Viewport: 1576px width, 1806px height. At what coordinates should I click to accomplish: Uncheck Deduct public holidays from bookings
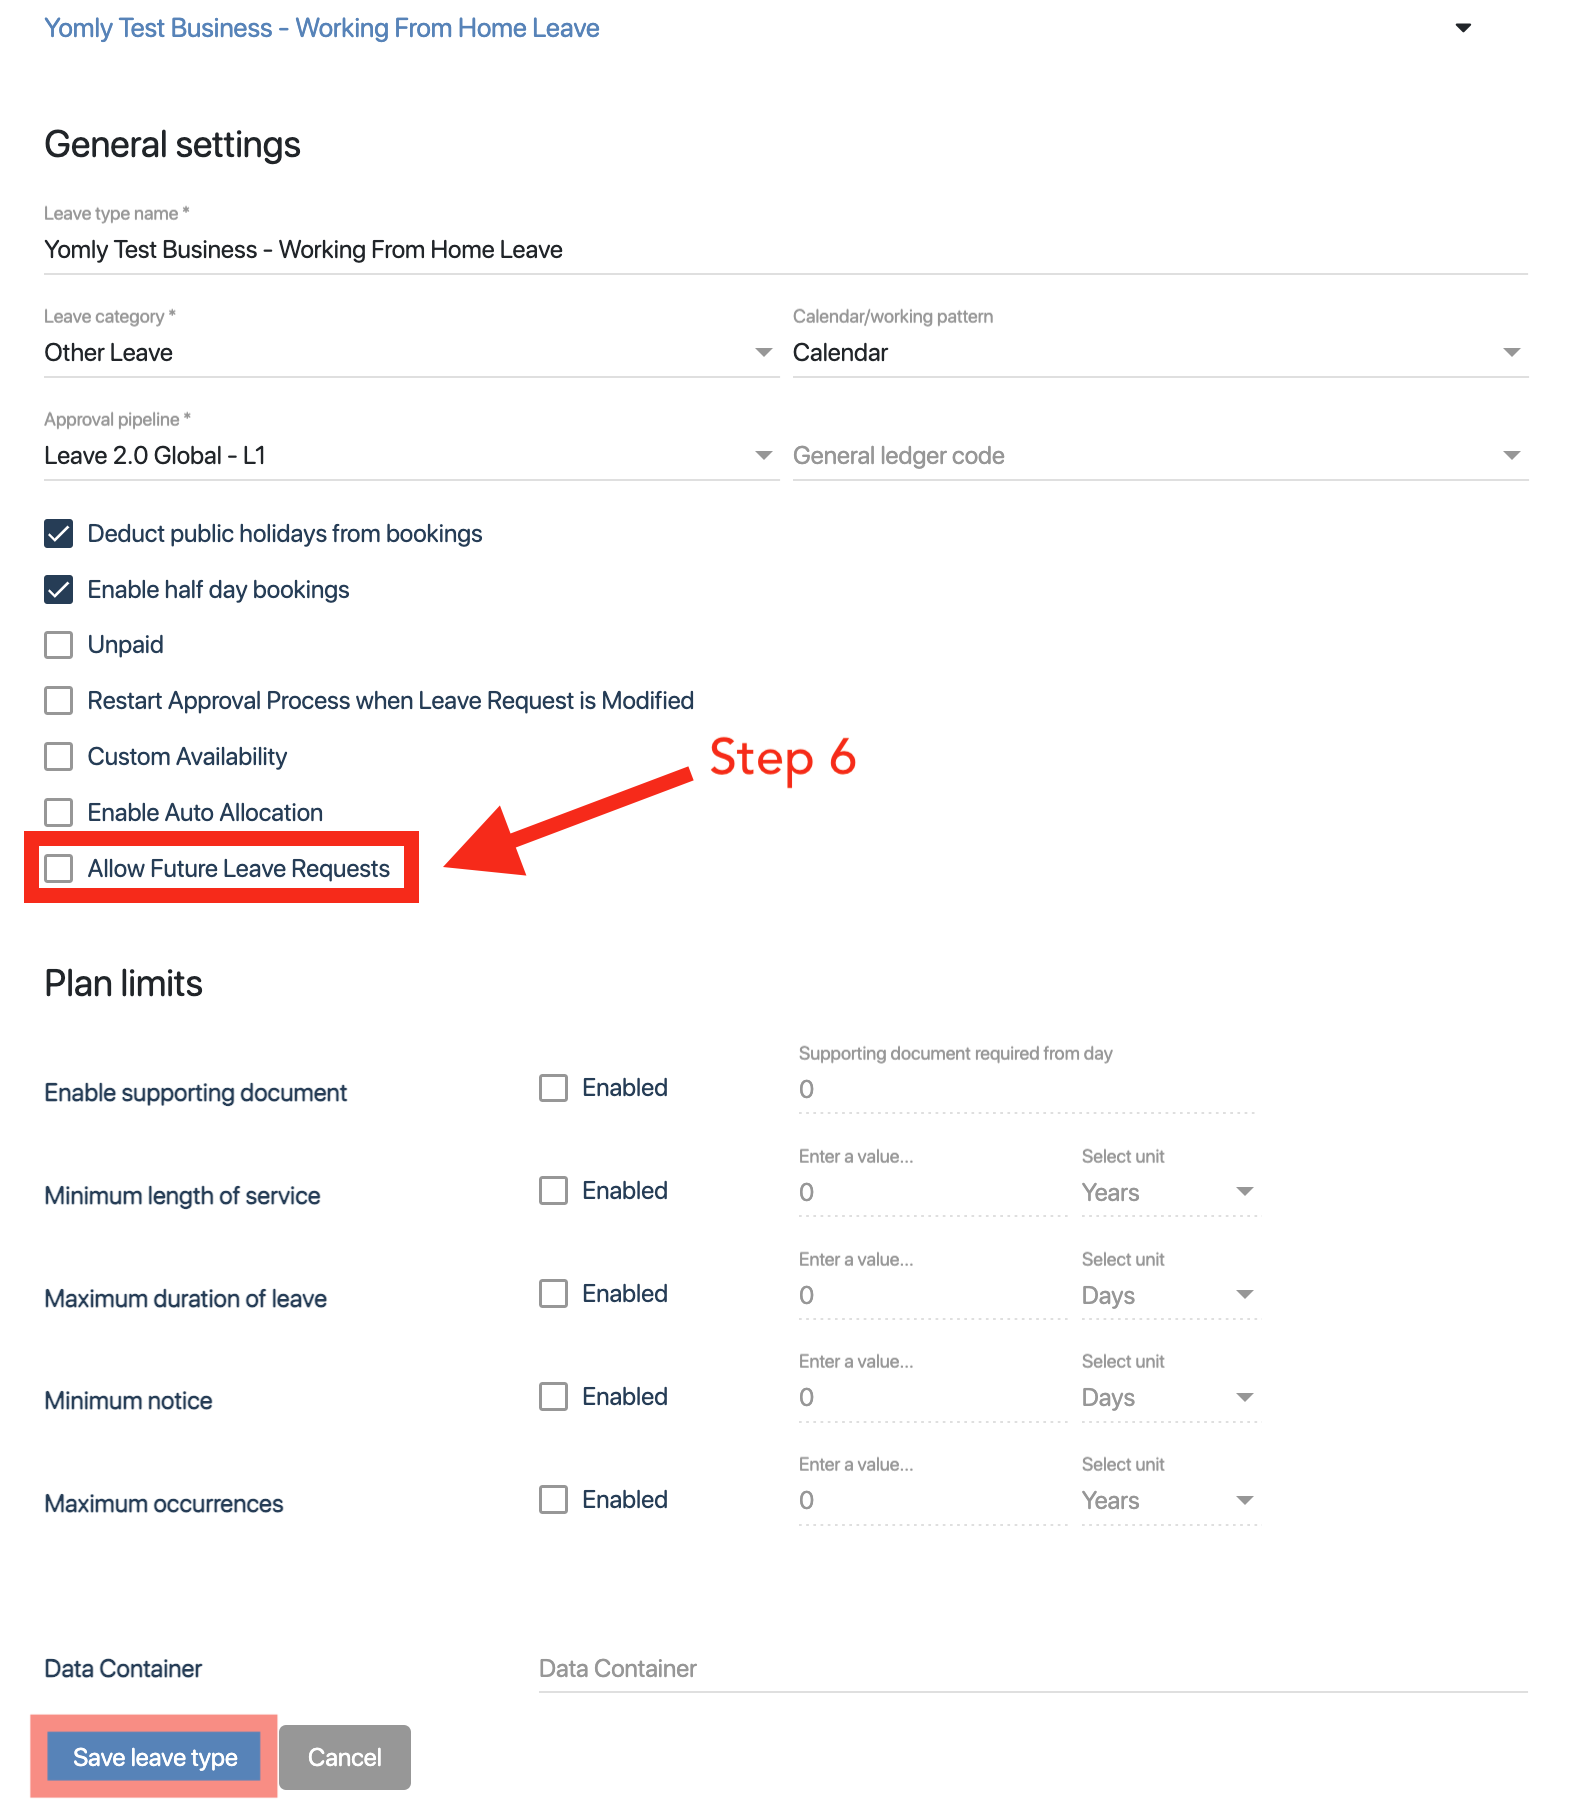(59, 534)
